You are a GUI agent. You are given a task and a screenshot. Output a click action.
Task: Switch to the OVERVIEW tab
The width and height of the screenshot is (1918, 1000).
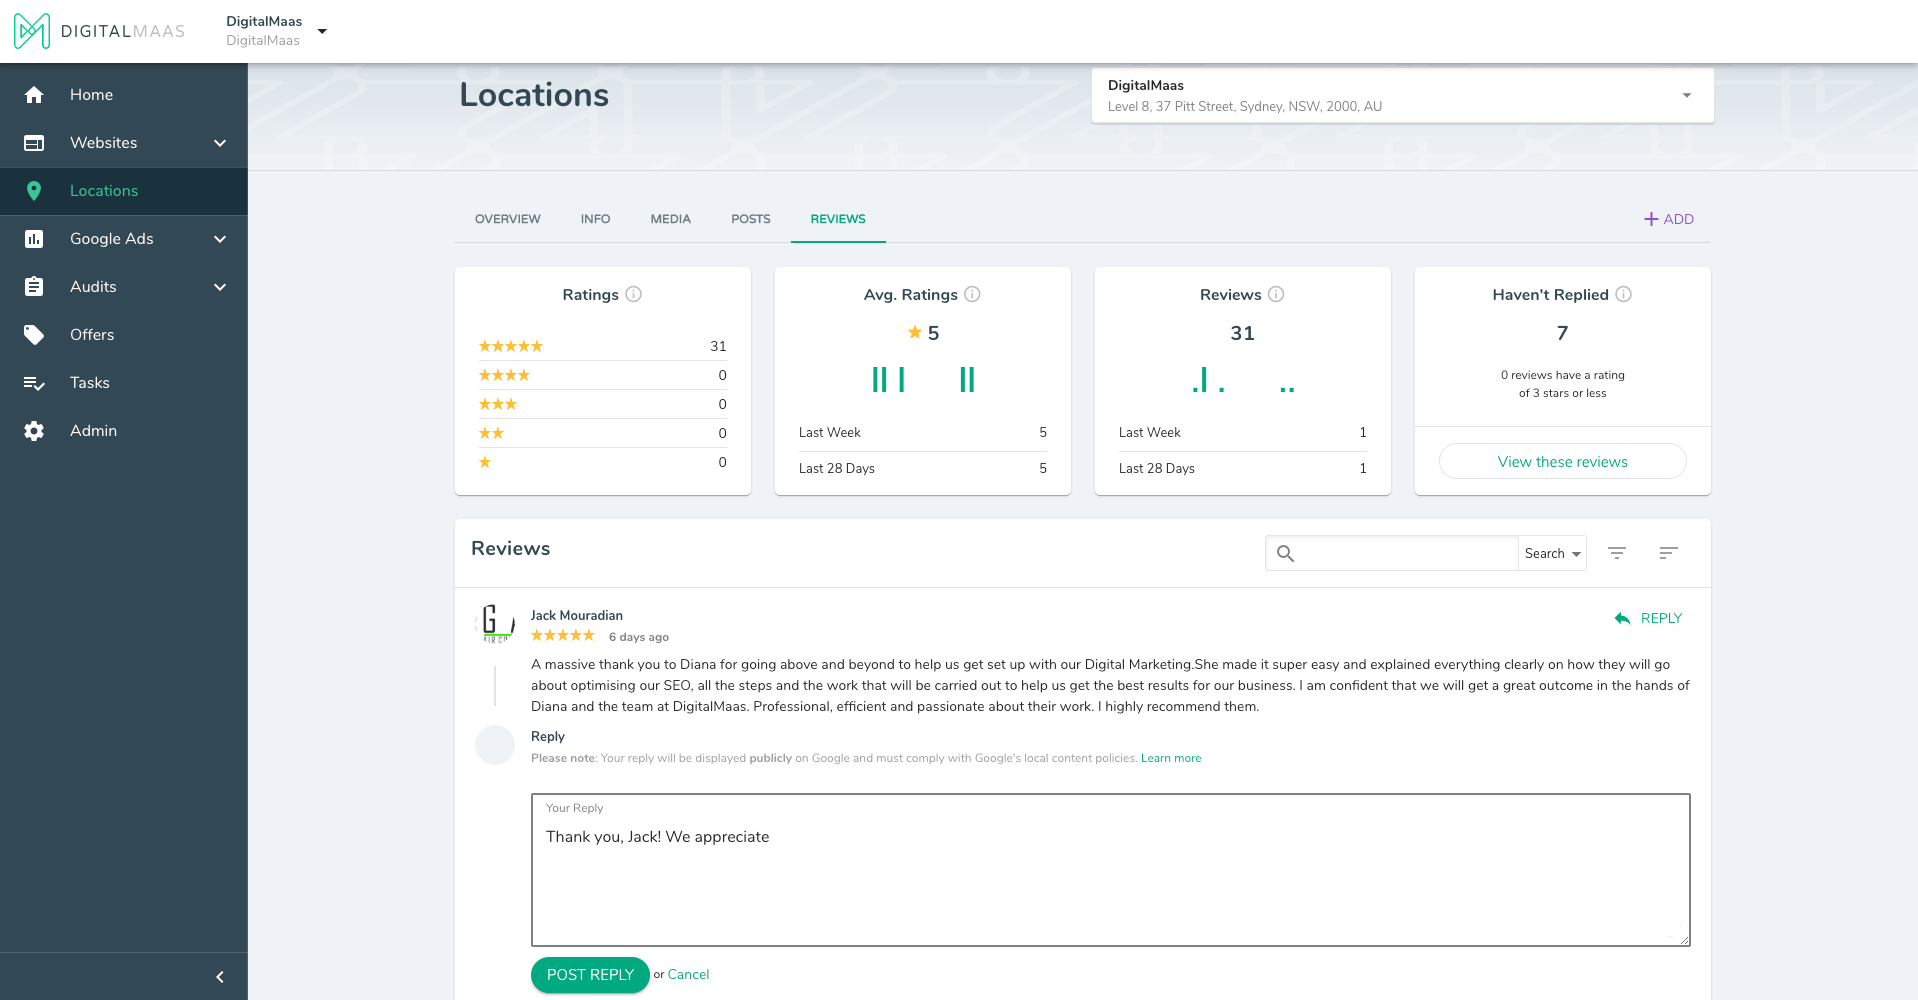click(x=508, y=219)
